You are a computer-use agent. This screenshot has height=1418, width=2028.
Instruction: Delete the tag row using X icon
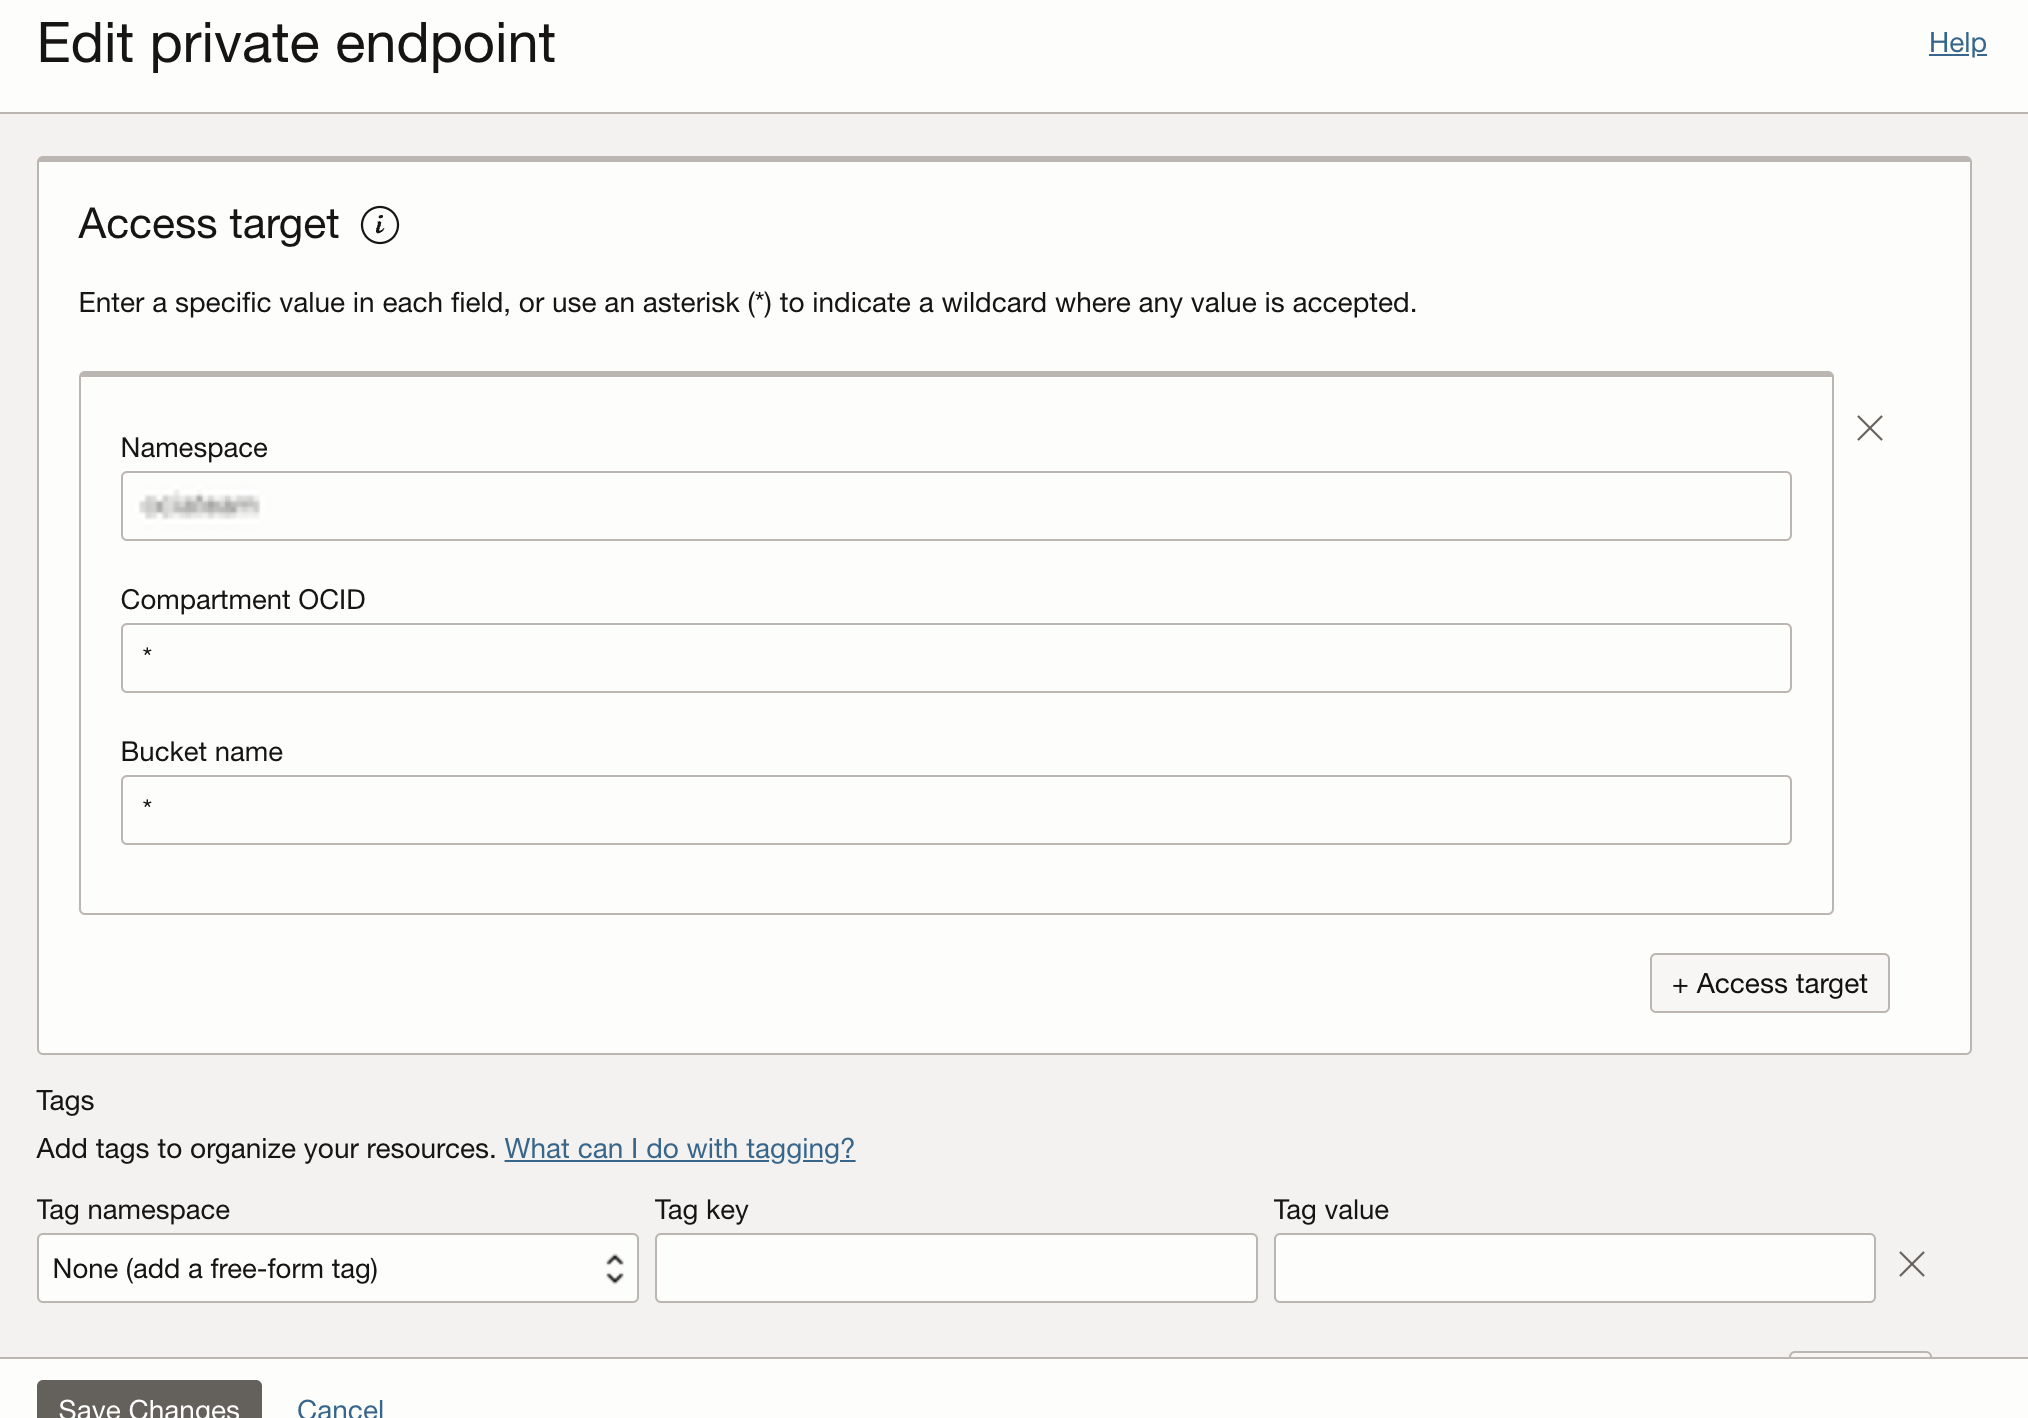point(1911,1265)
